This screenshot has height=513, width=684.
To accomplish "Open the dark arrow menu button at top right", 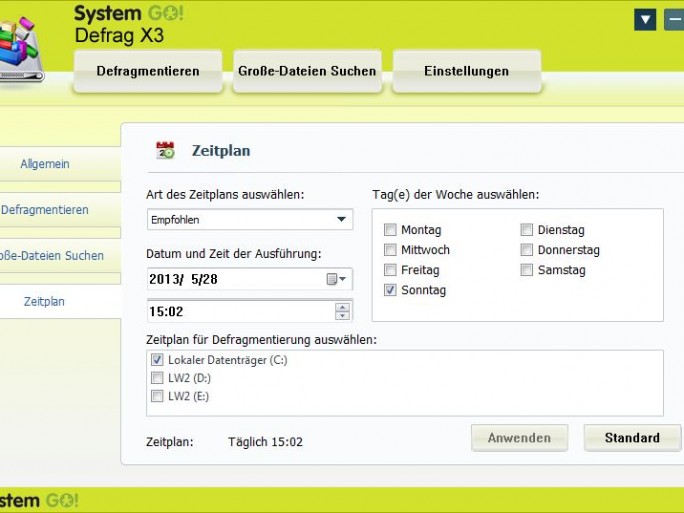I will tap(645, 20).
